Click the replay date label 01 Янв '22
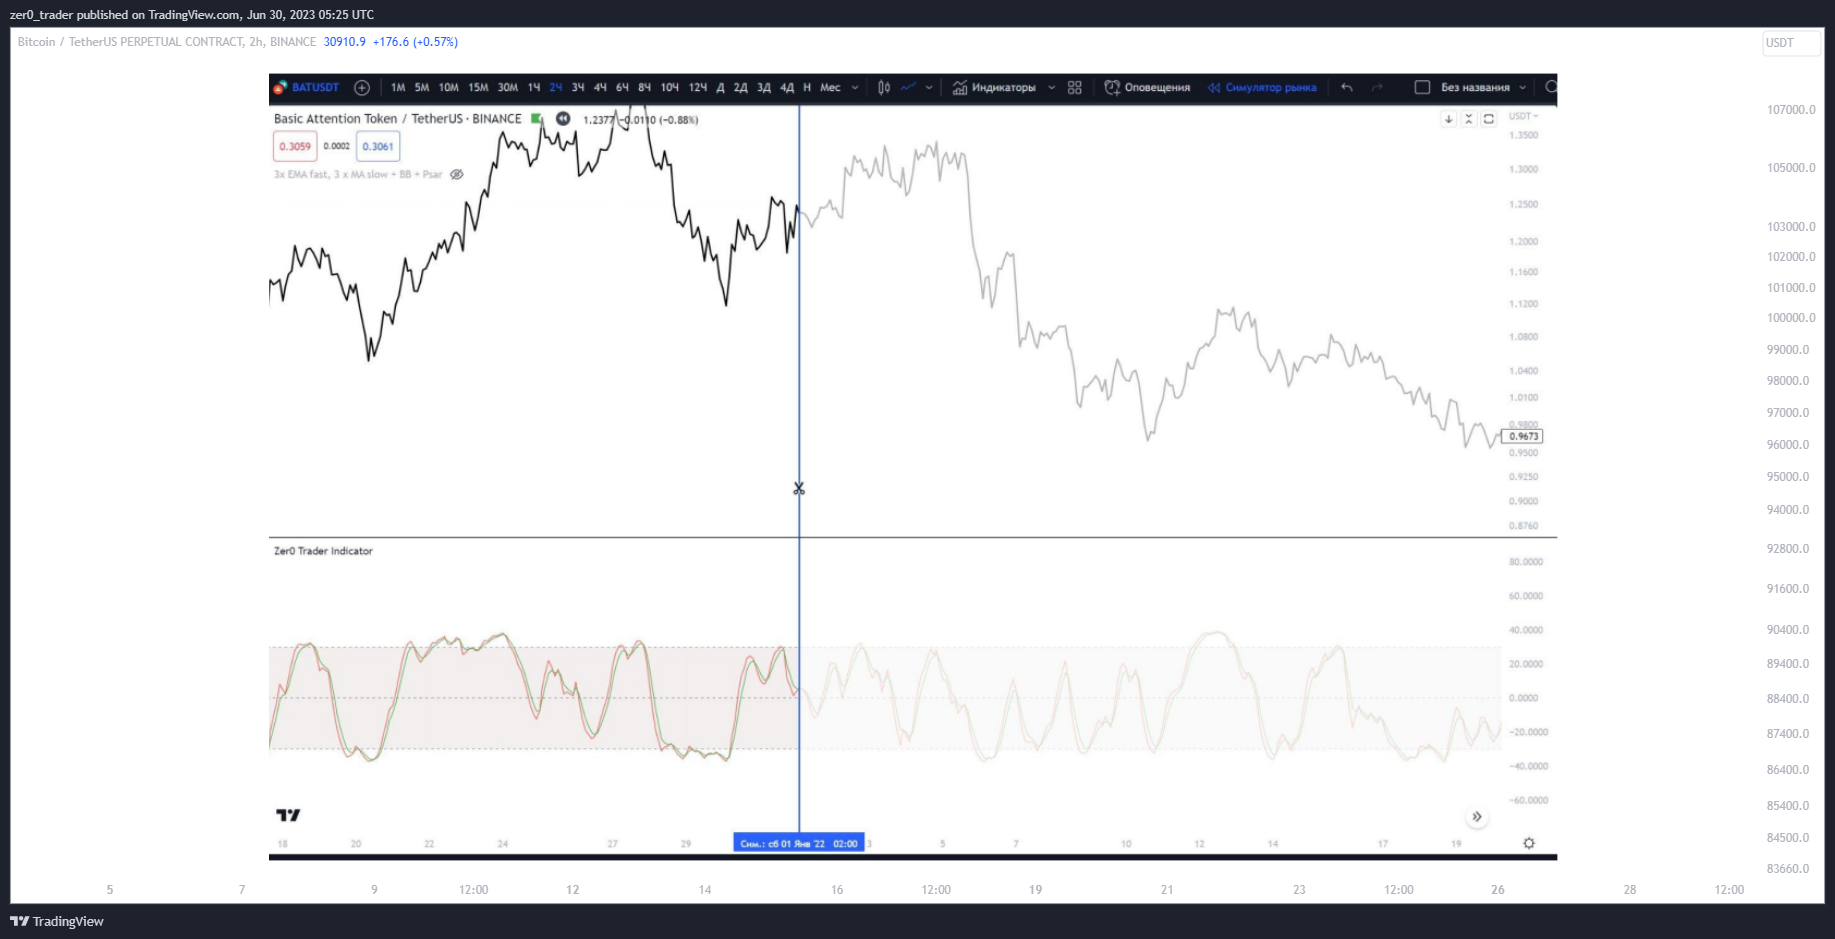 coord(799,843)
